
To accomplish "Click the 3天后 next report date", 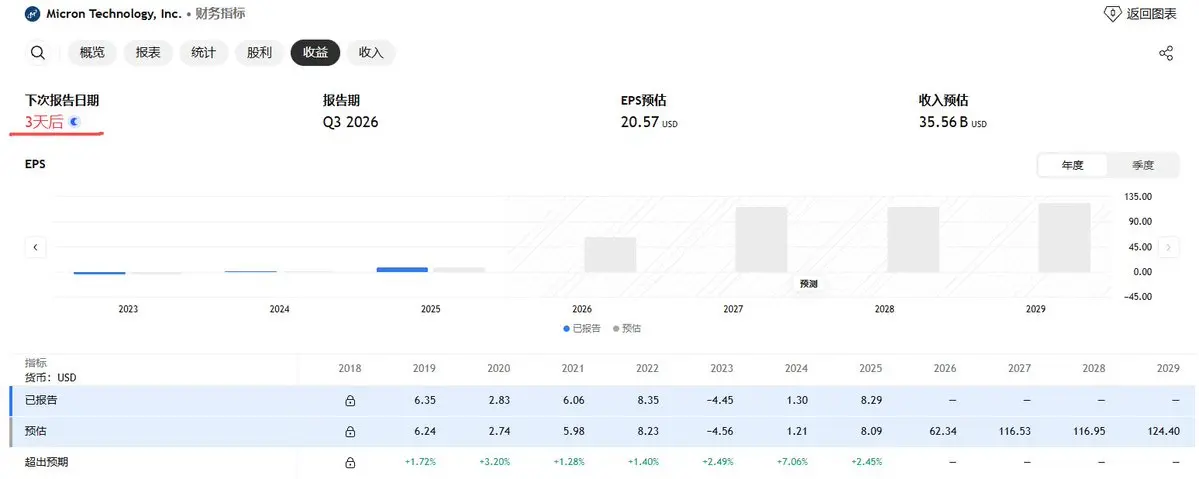I will (44, 122).
